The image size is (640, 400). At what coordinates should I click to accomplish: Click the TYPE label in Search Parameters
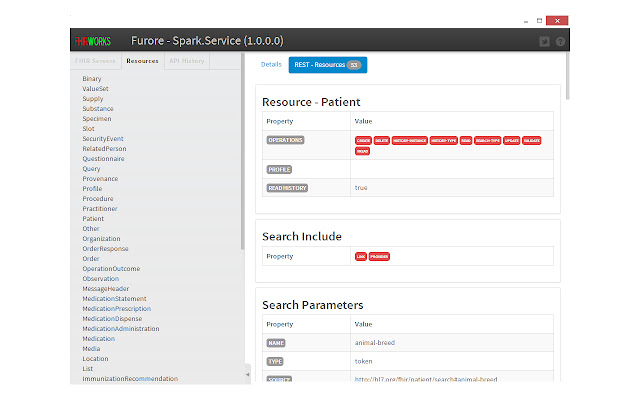275,362
